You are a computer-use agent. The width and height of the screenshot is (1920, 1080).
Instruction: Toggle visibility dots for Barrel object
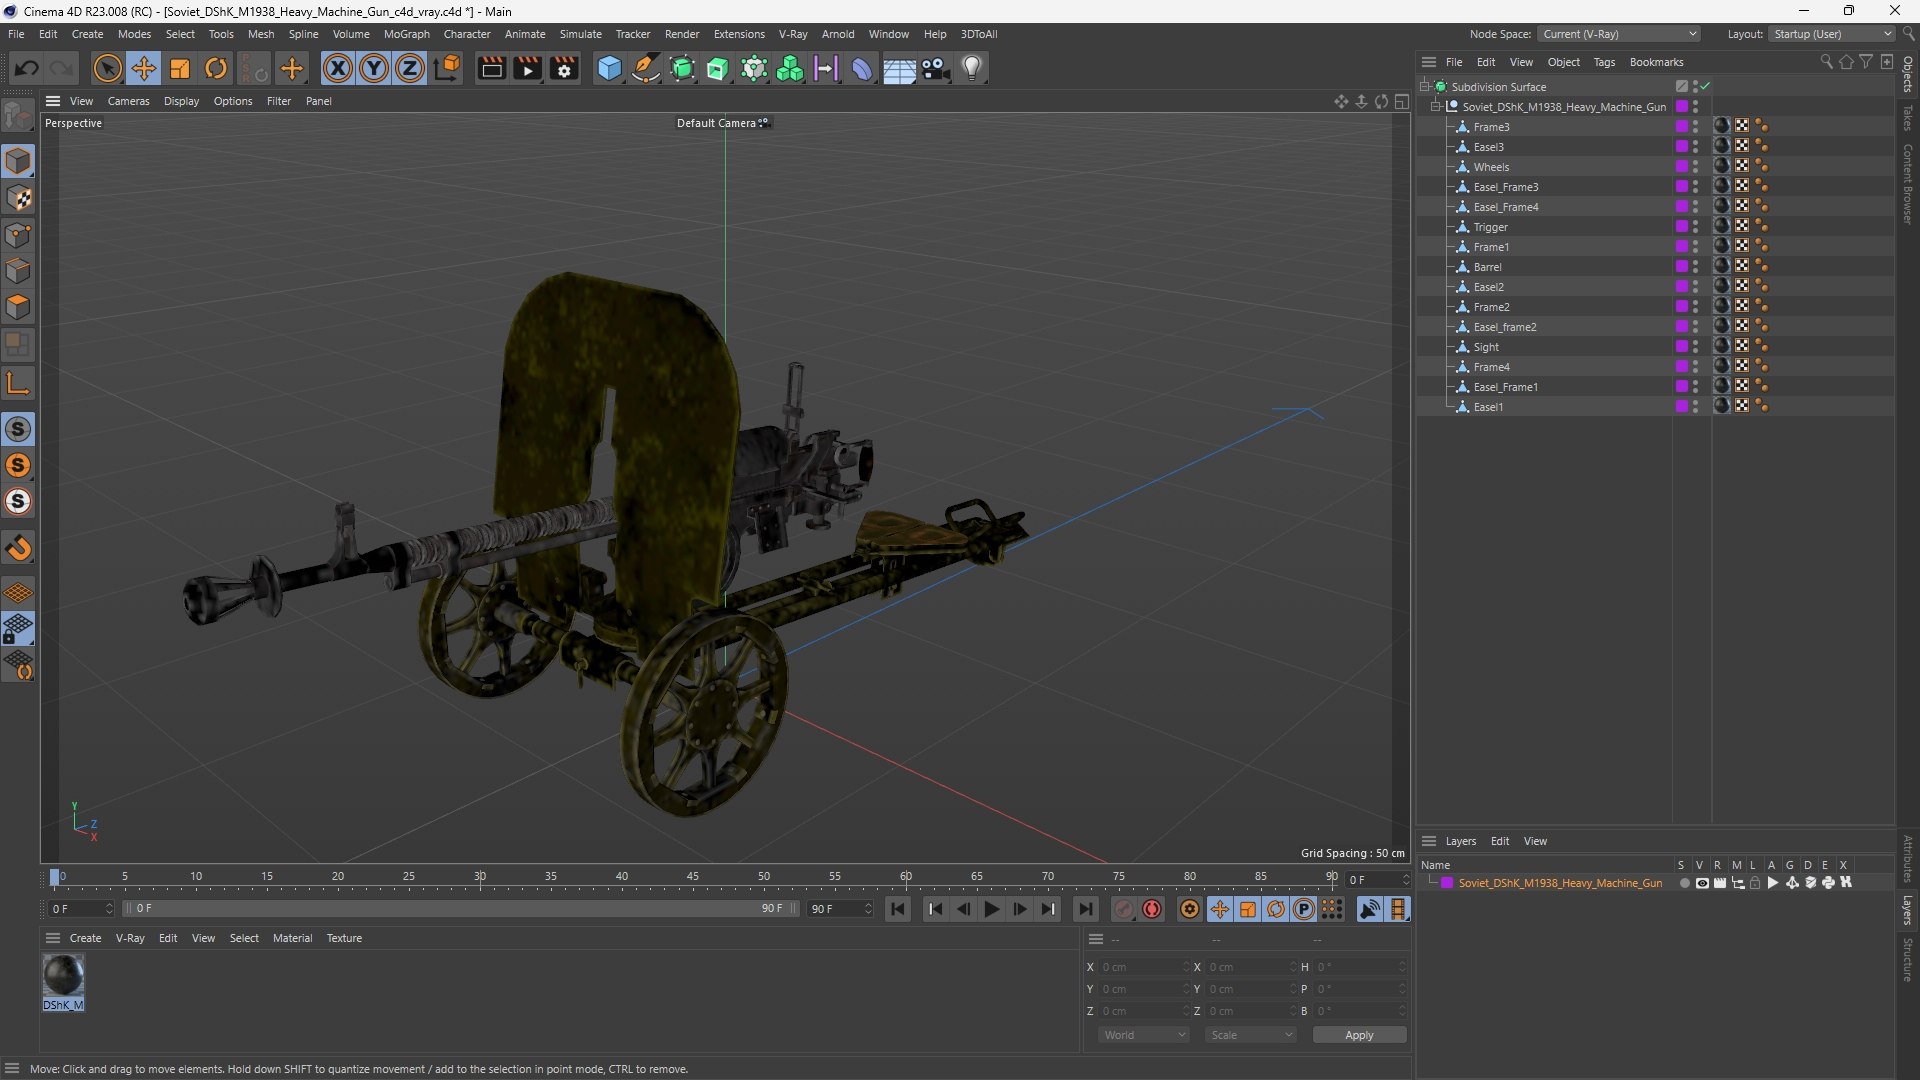click(x=1695, y=267)
